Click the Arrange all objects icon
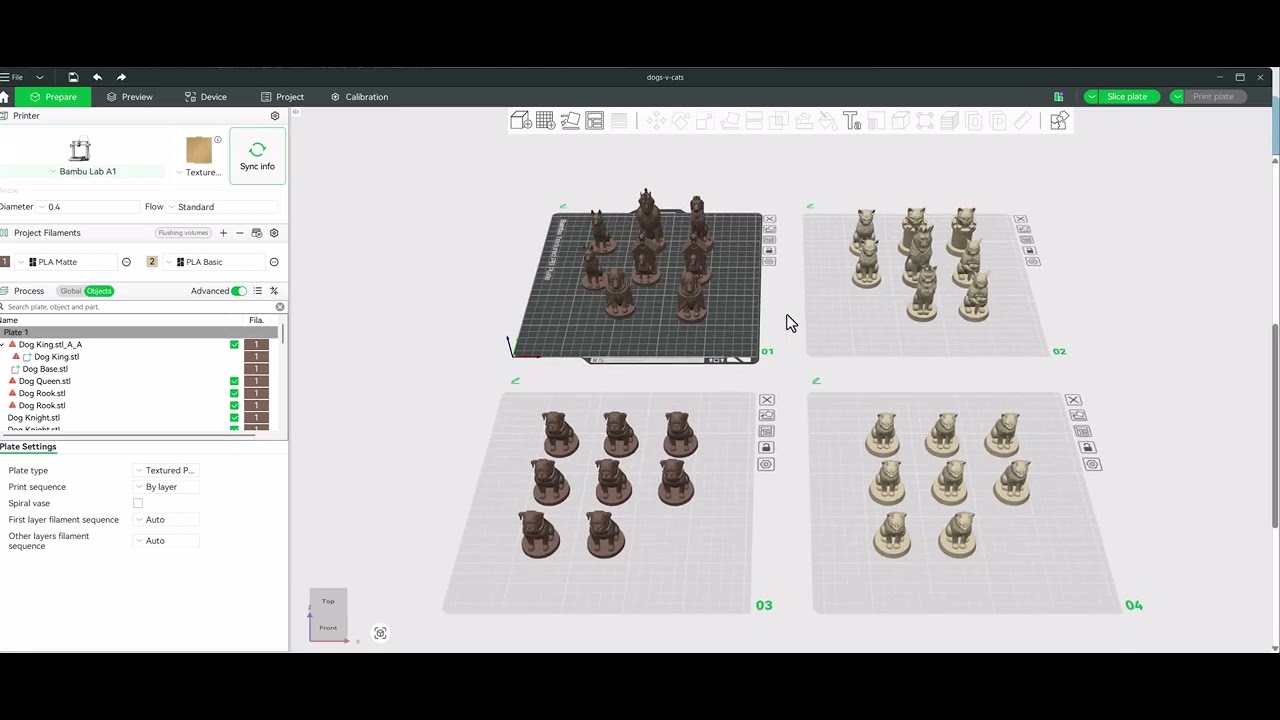This screenshot has height=720, width=1280. tap(594, 121)
